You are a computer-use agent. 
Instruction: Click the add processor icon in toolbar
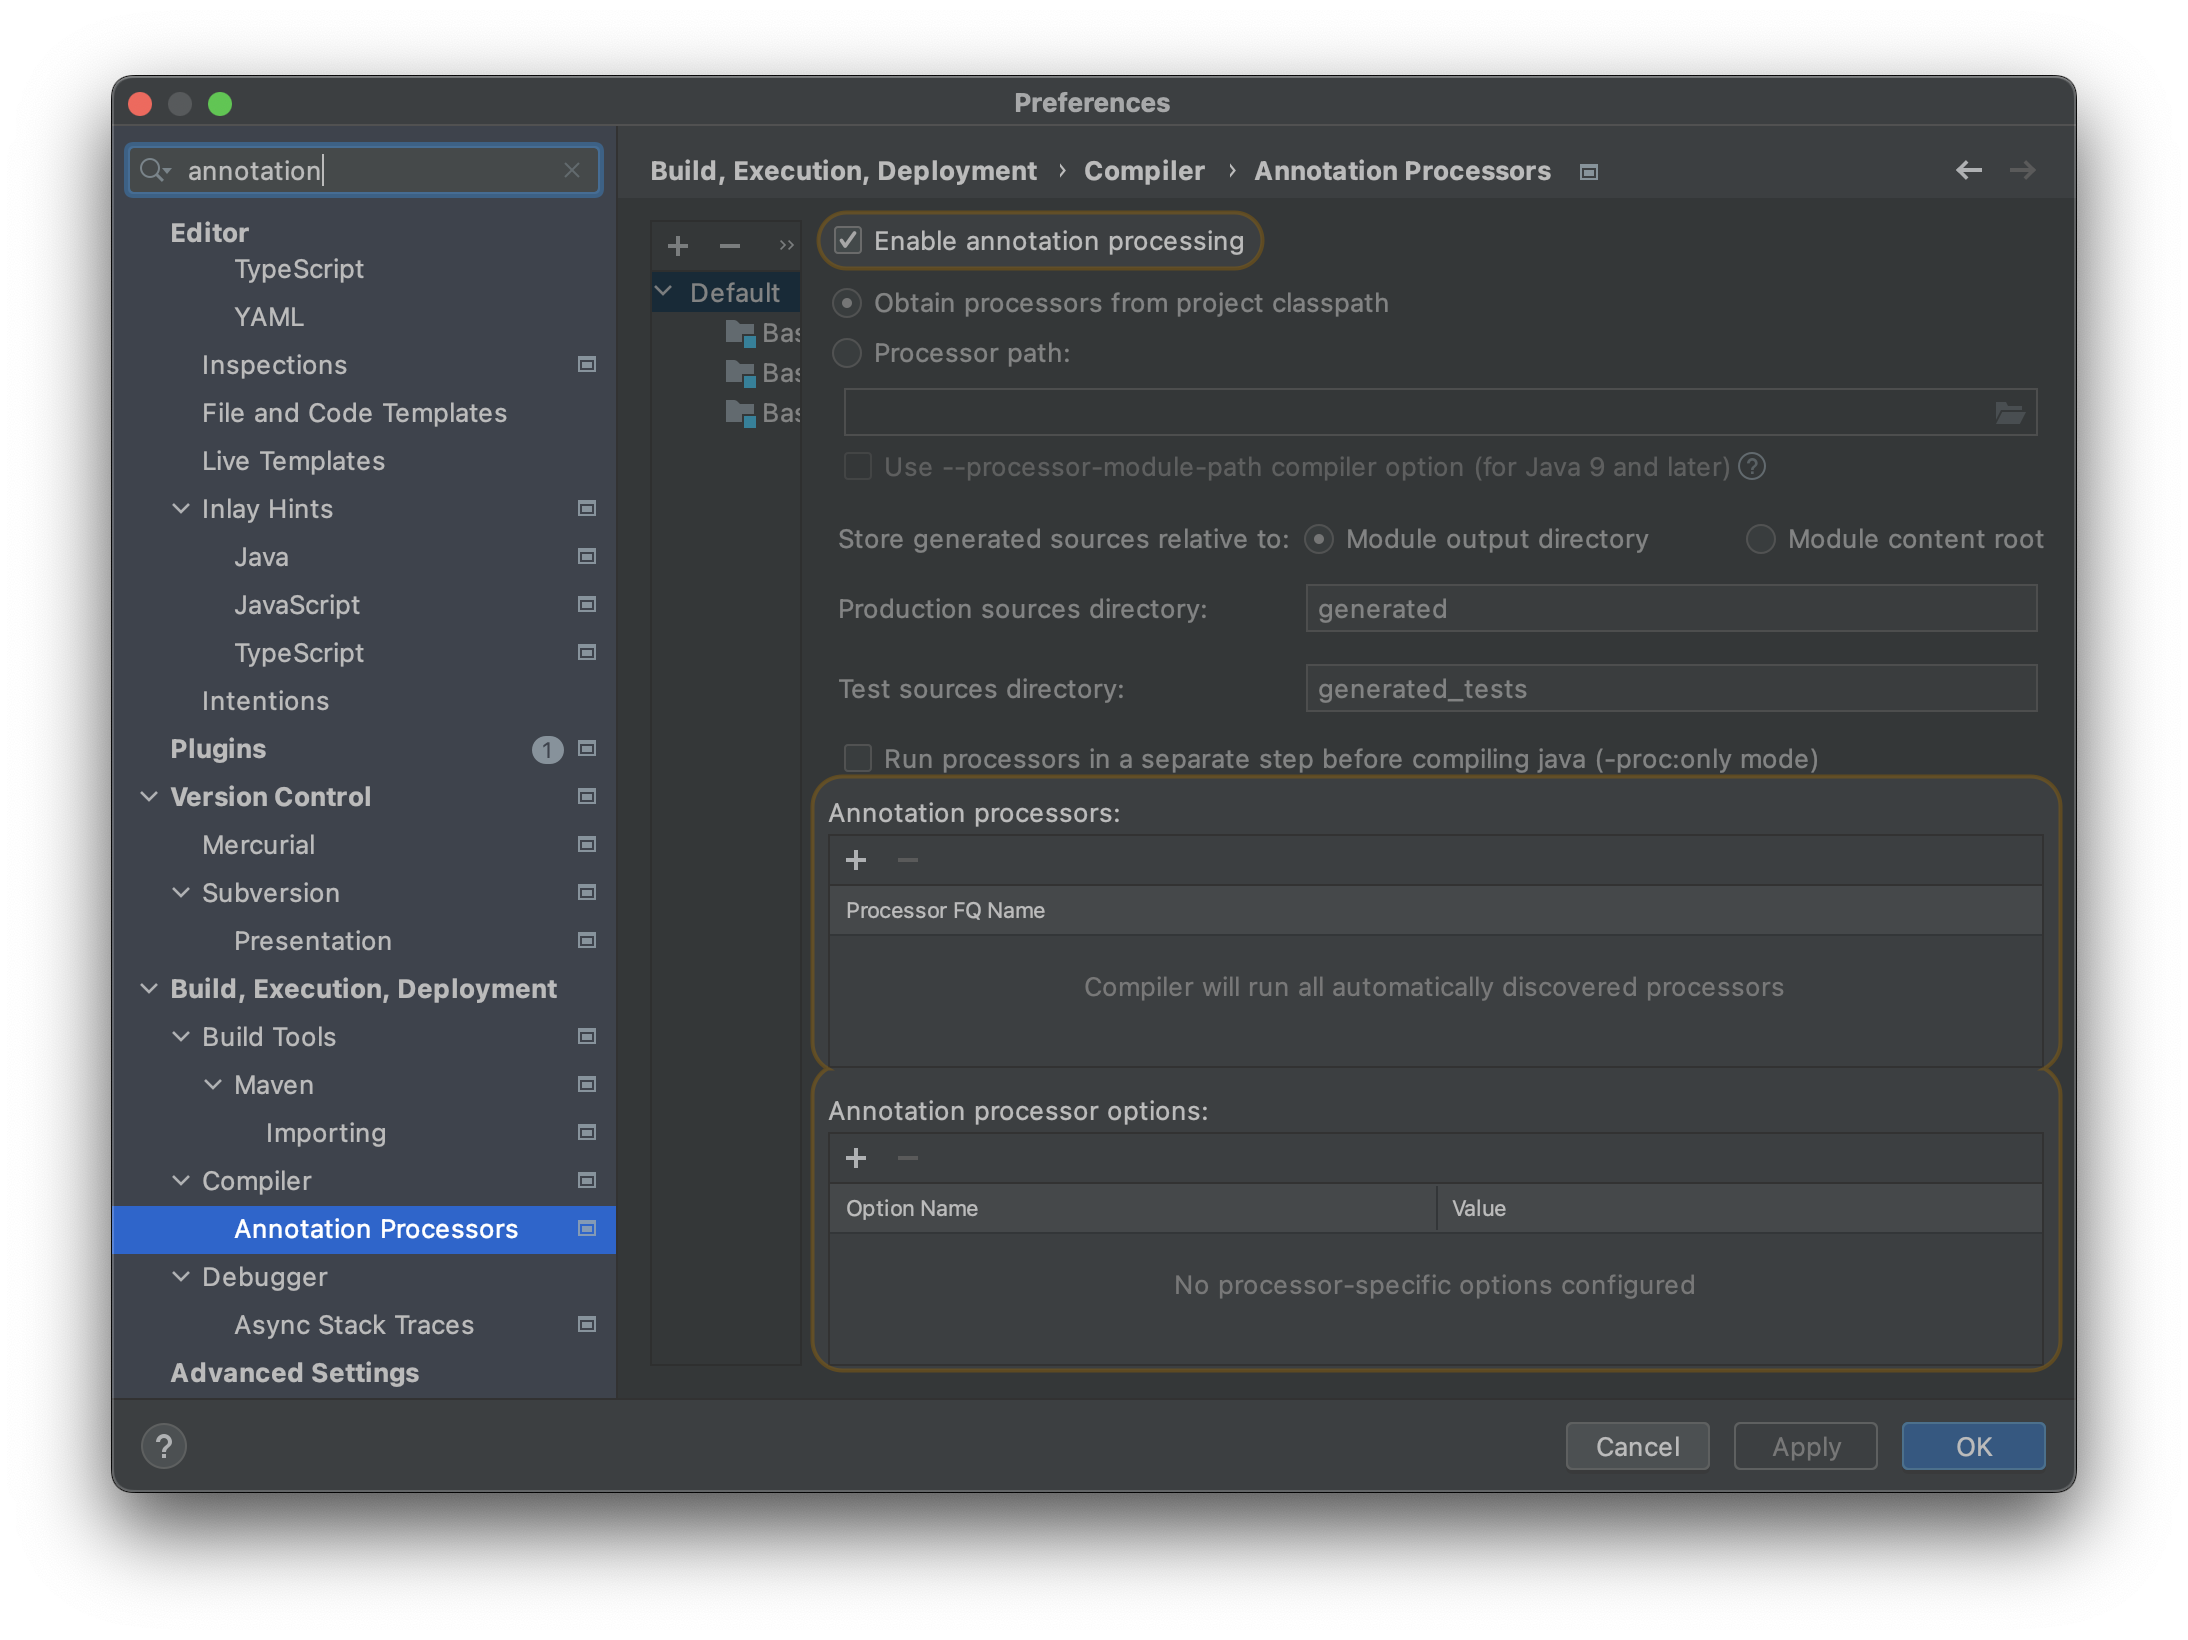pyautogui.click(x=856, y=860)
